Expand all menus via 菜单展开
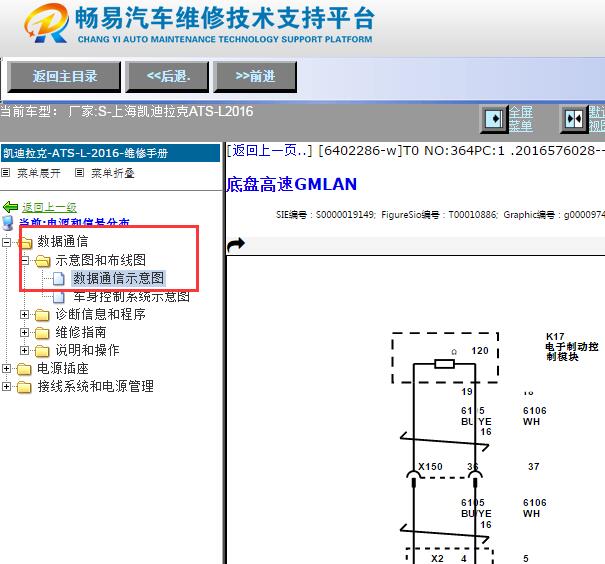This screenshot has height=564, width=605. click(x=39, y=173)
